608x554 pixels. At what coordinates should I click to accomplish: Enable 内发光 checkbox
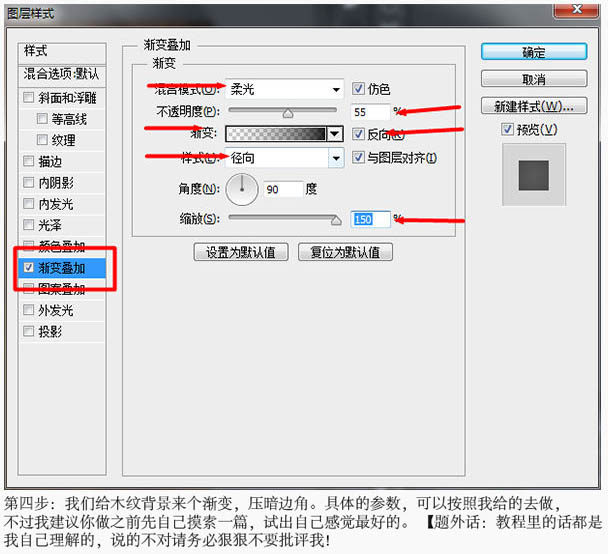click(x=28, y=204)
